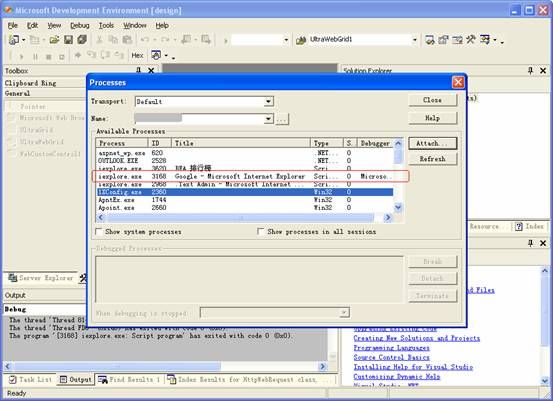Click the Stop Debugging square icon
This screenshot has width=553, height=401.
(x=49, y=56)
